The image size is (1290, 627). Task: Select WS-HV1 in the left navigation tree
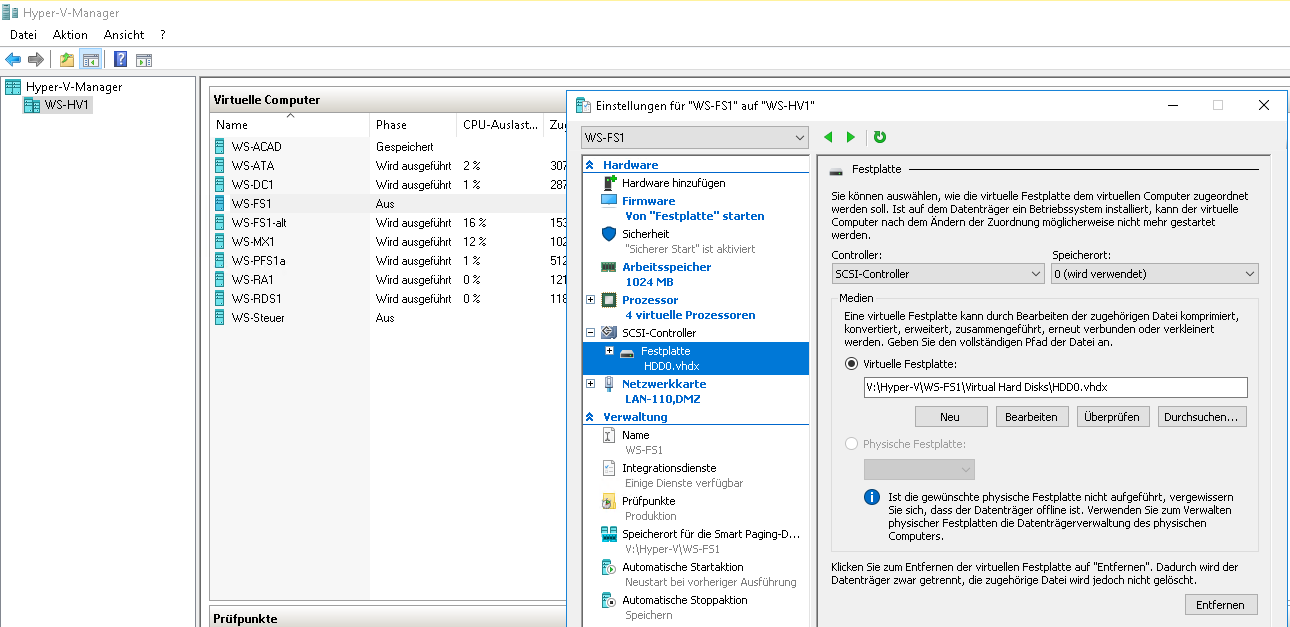coord(67,105)
